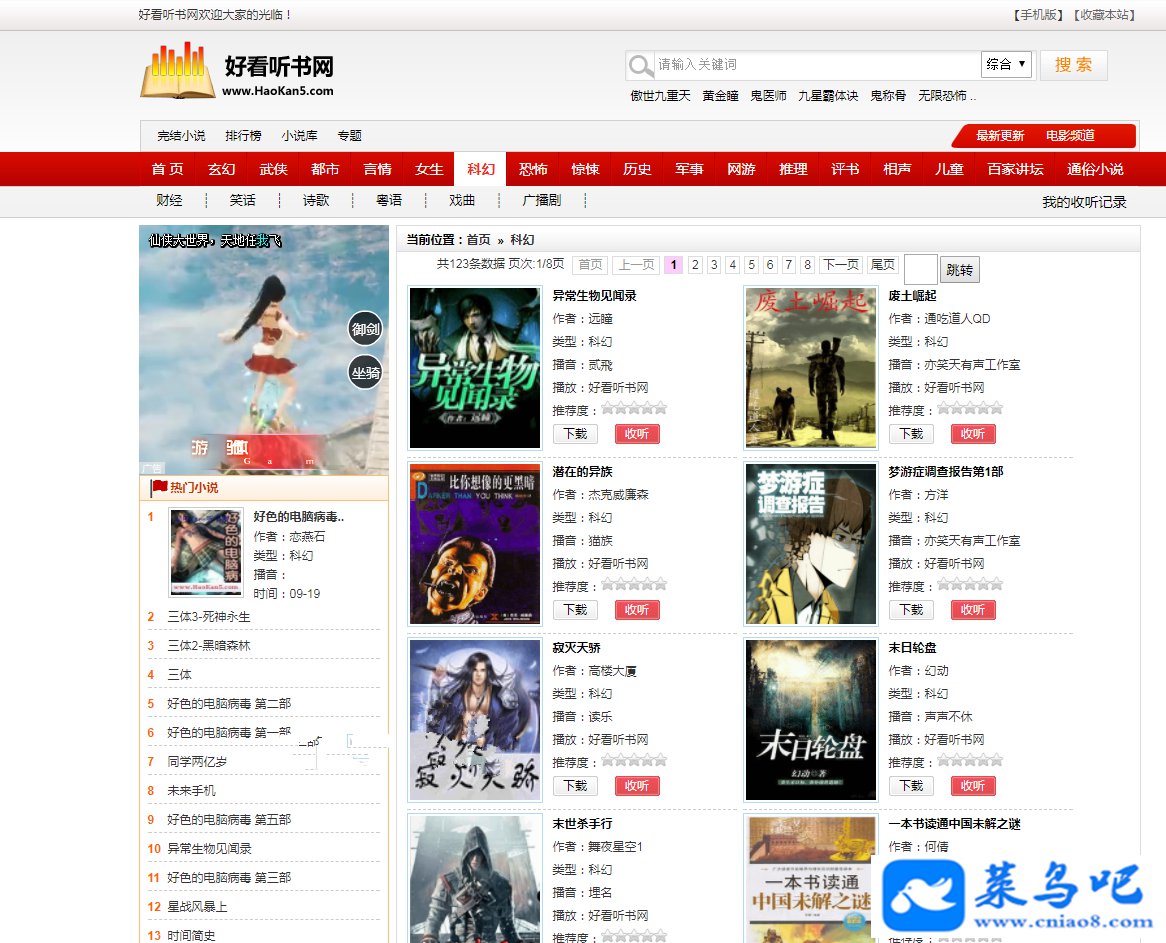Open the 戏曲 subcategory

pyautogui.click(x=462, y=200)
